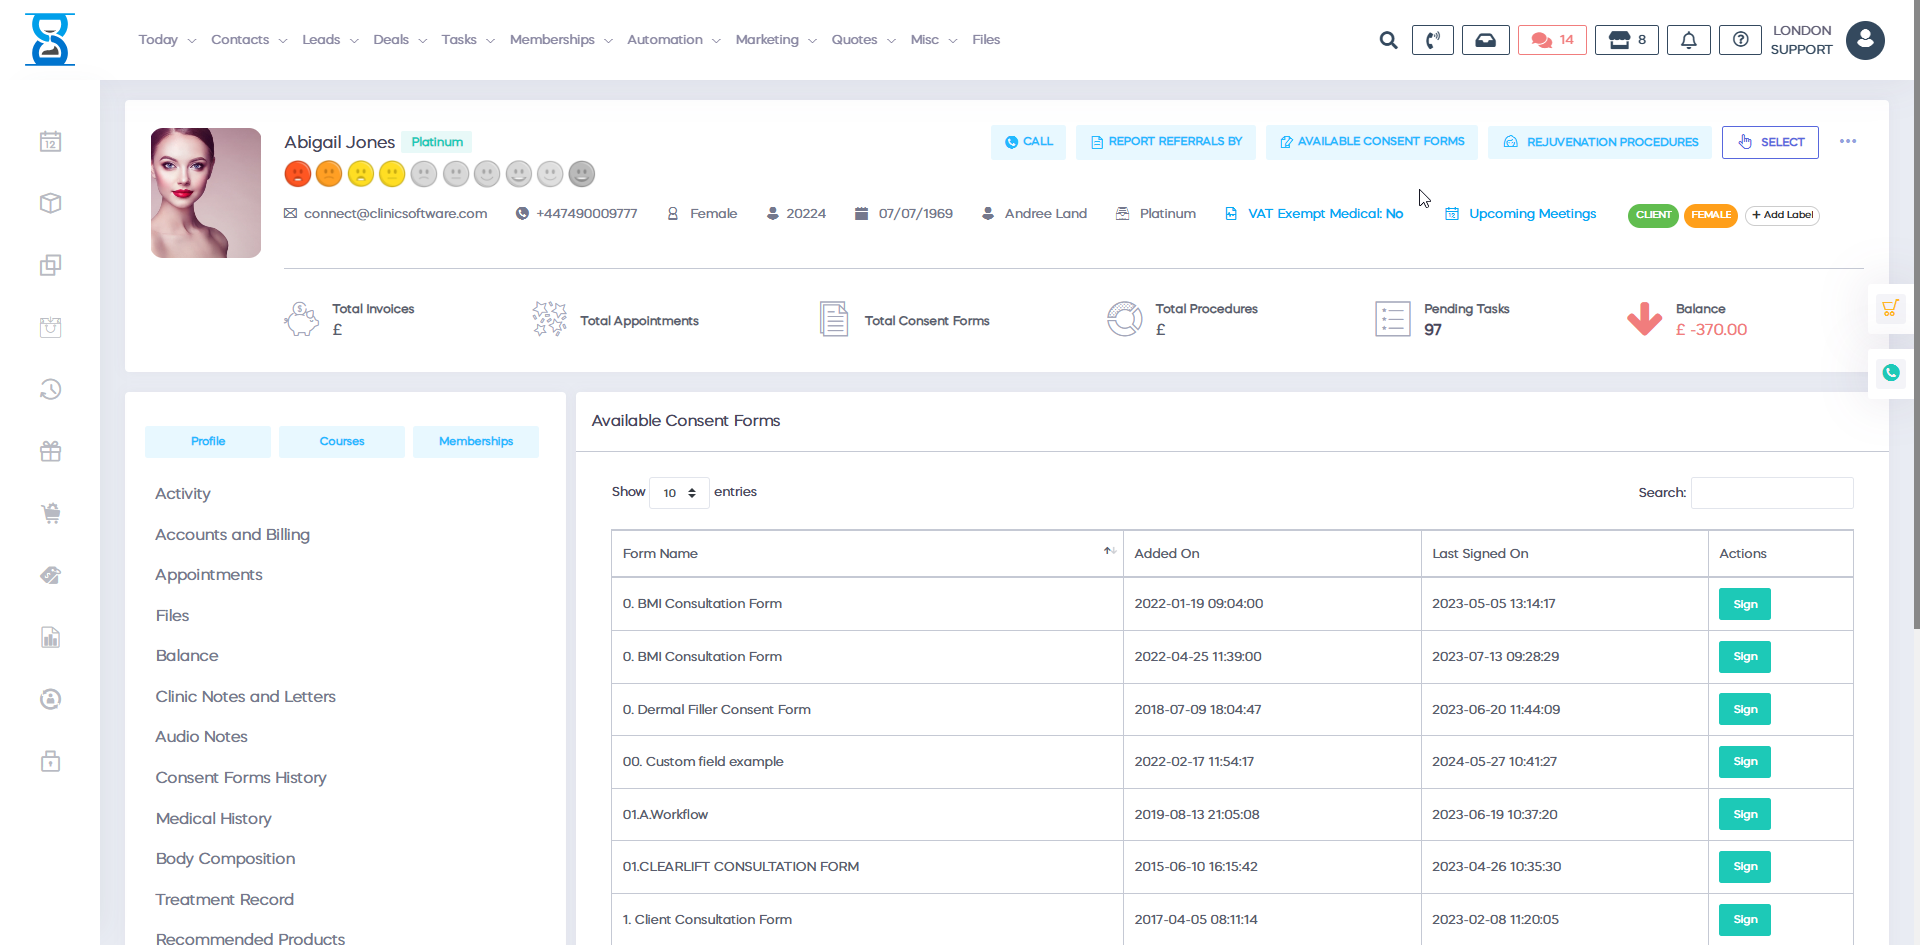Click the shopping cart icon on right edge
Screen dimensions: 1920x945
pyautogui.click(x=1890, y=309)
